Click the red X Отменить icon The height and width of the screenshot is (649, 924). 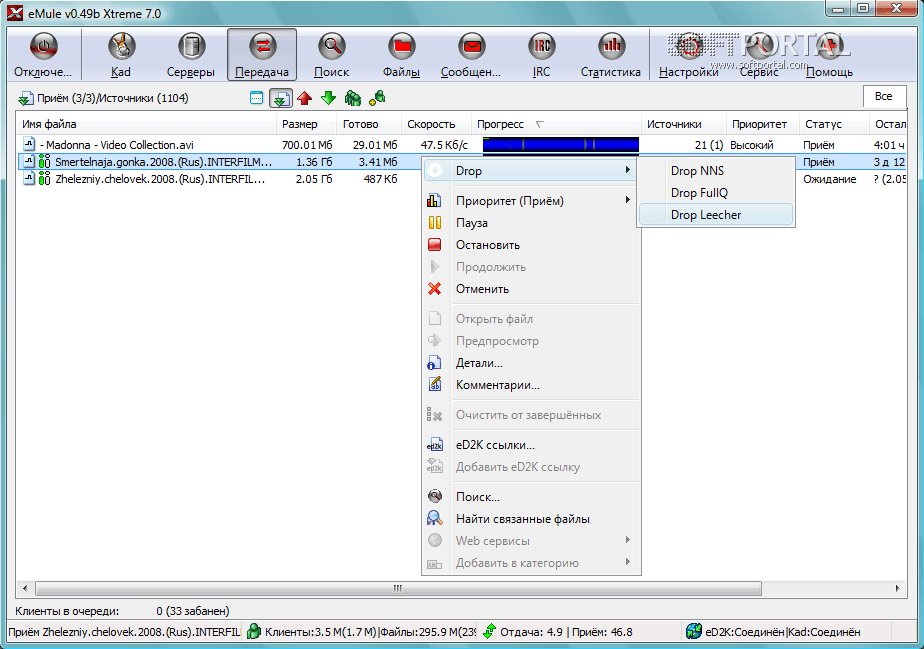coord(434,289)
